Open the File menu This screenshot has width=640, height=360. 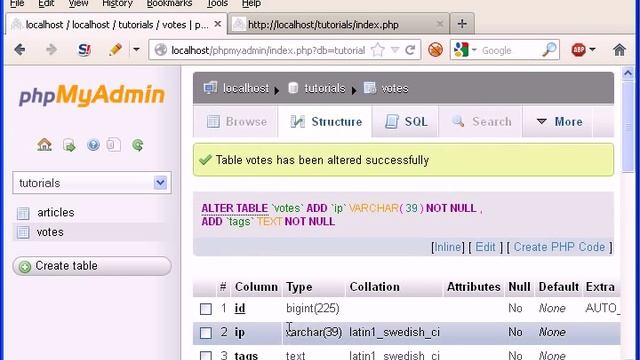click(x=17, y=4)
